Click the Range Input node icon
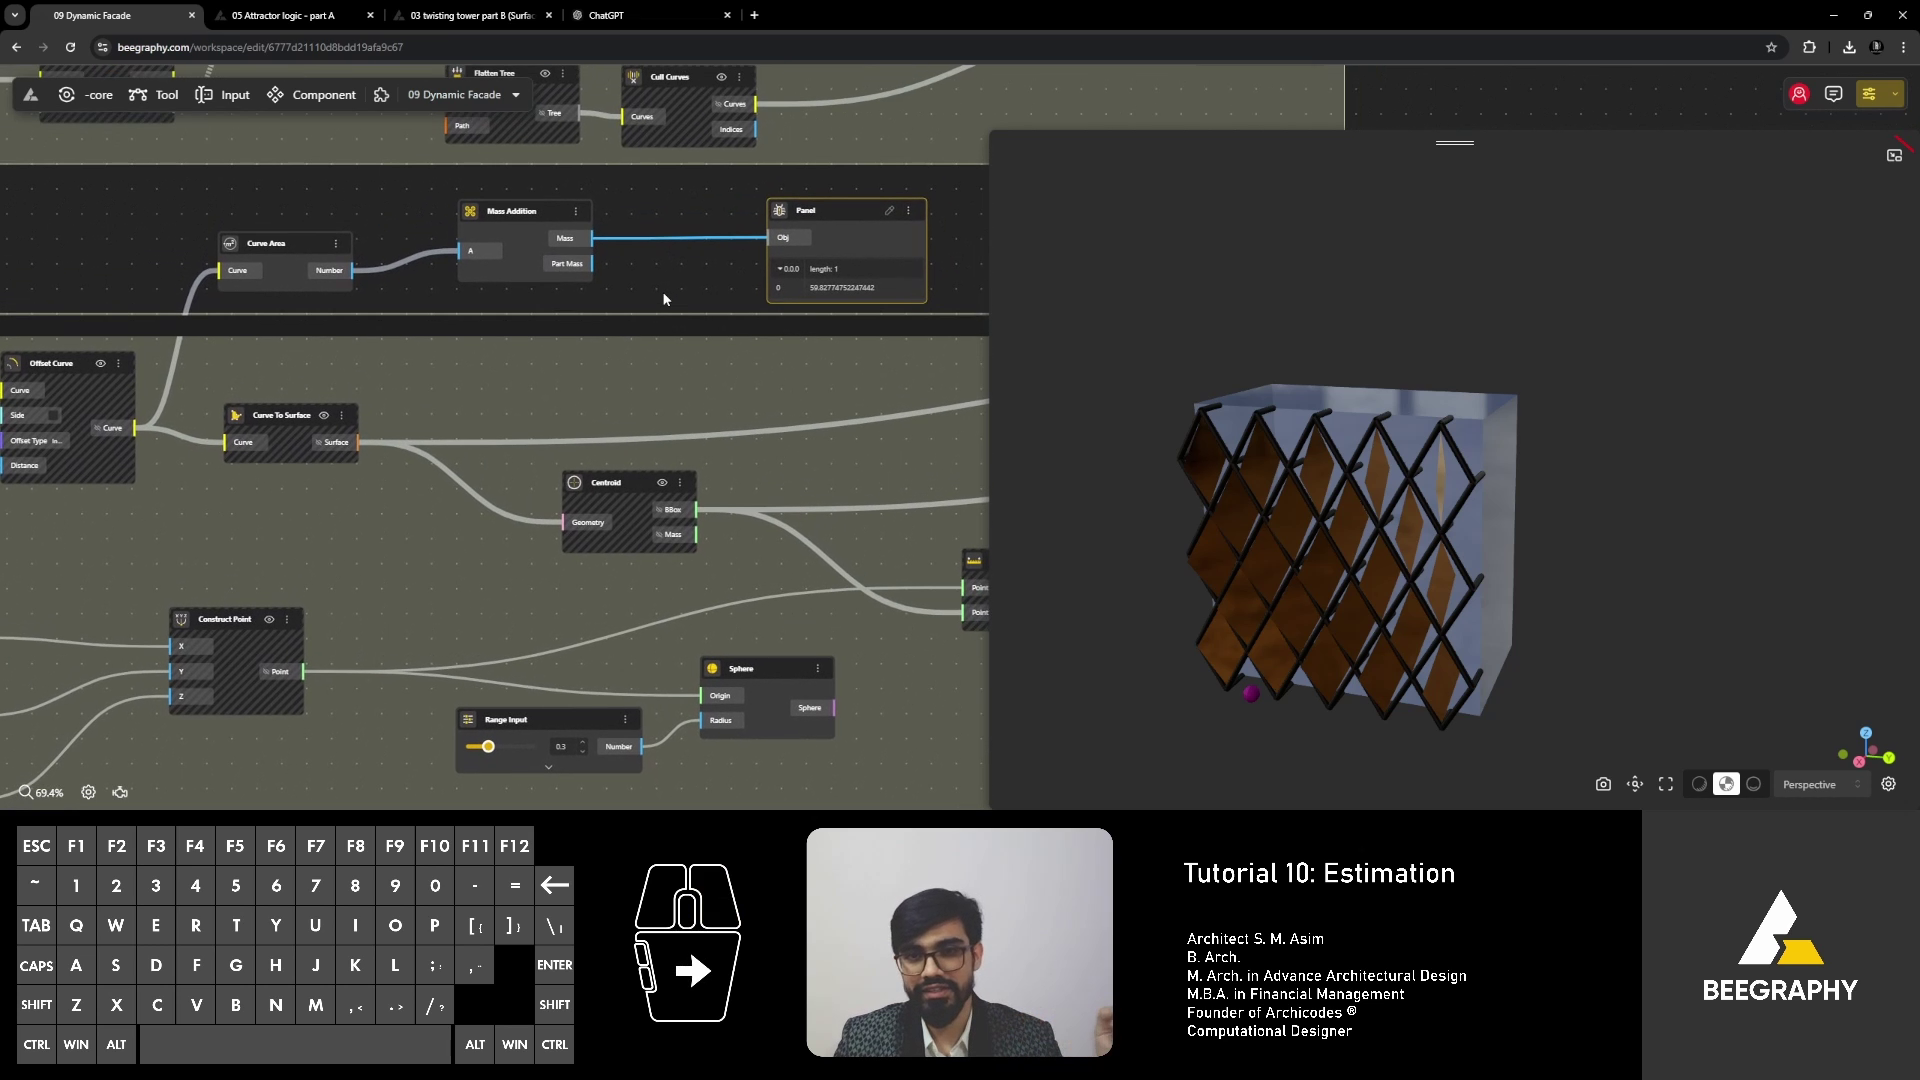 pos(468,719)
